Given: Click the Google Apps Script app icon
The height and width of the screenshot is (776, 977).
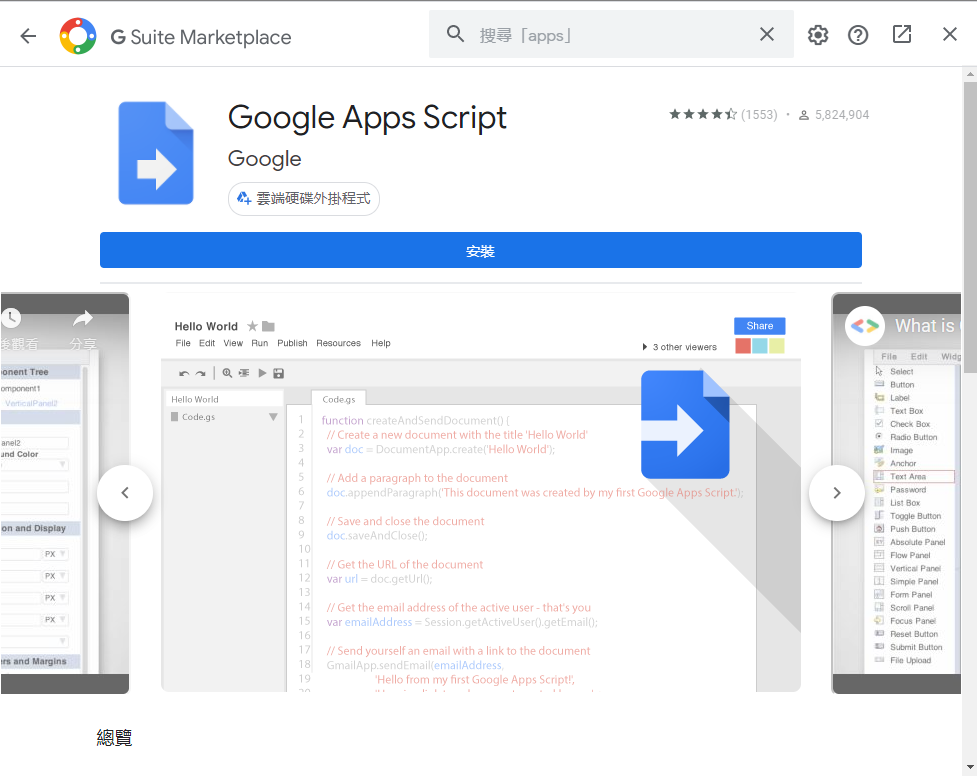Looking at the screenshot, I should pyautogui.click(x=156, y=153).
